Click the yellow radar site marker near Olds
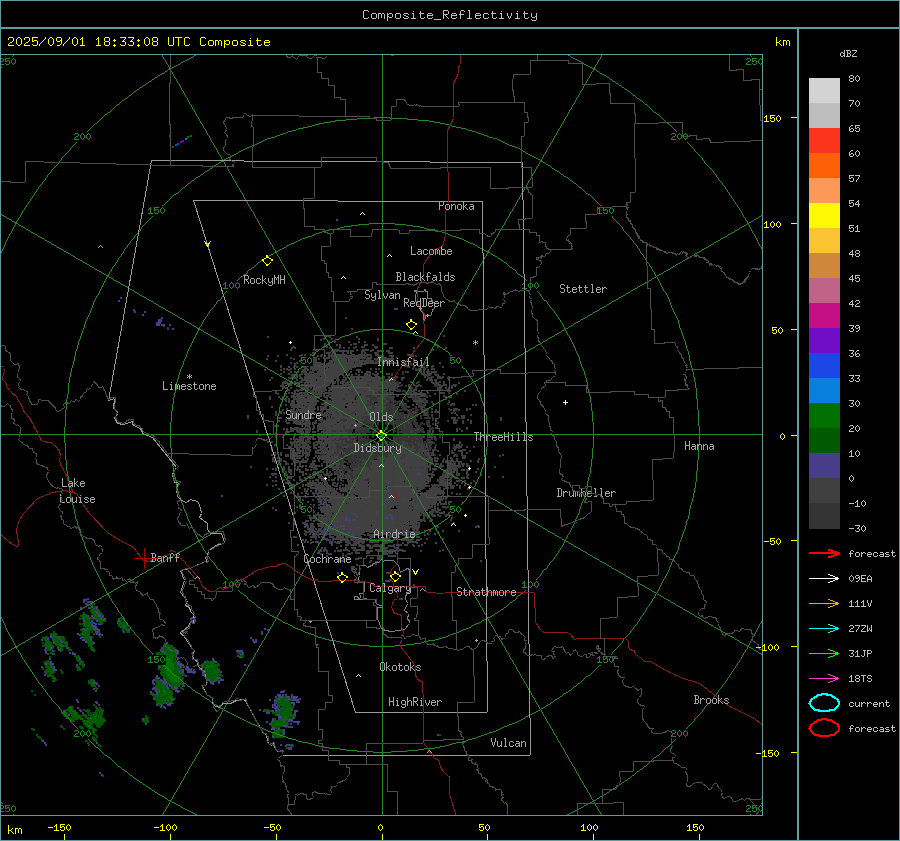The height and width of the screenshot is (841, 900). (381, 436)
